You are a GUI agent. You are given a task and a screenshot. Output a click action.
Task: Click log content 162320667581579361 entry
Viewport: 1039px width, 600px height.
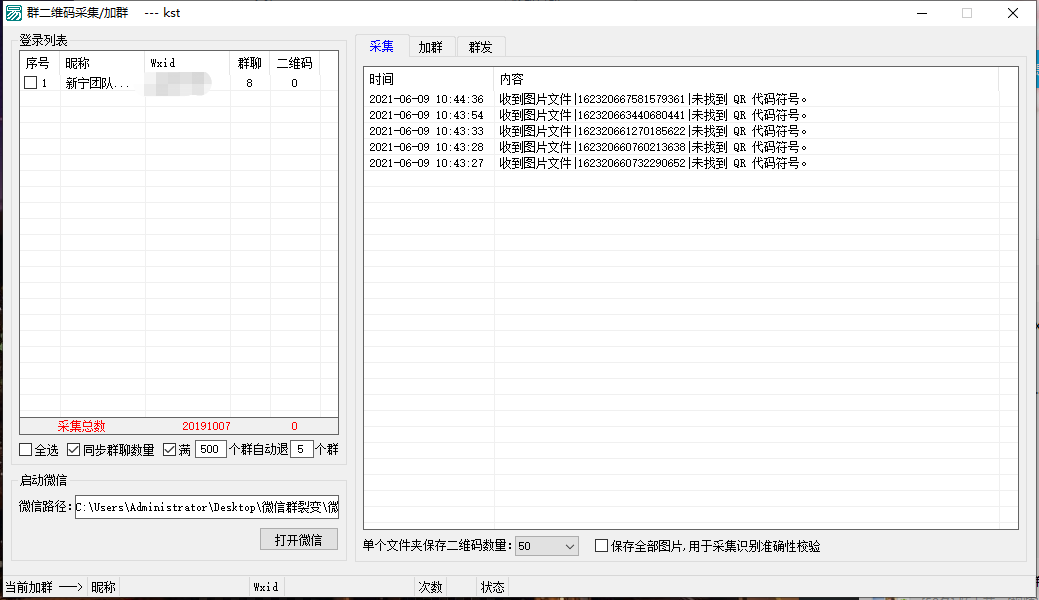[x=653, y=99]
